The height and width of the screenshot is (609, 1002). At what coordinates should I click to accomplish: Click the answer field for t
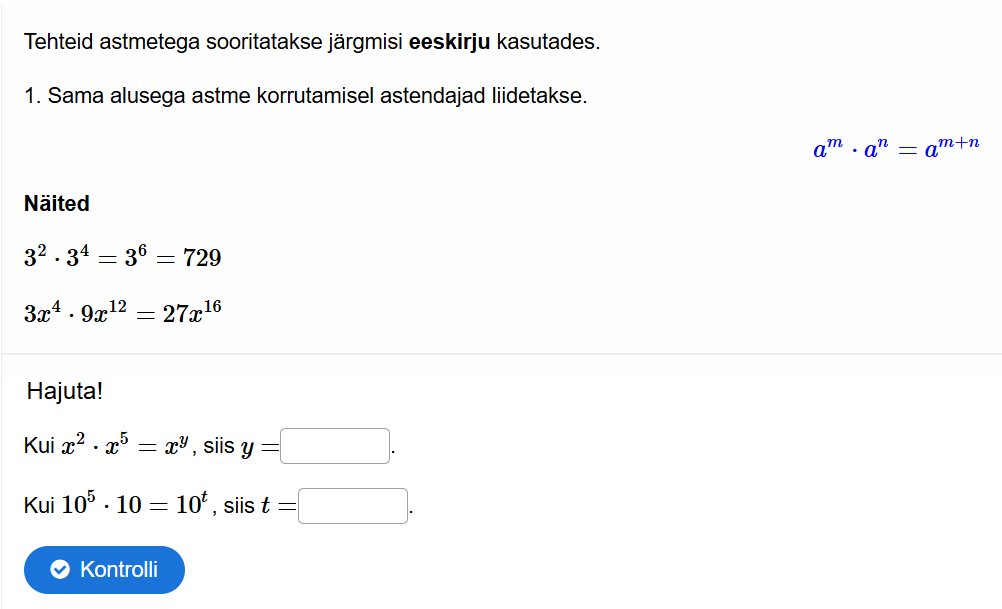(x=353, y=506)
